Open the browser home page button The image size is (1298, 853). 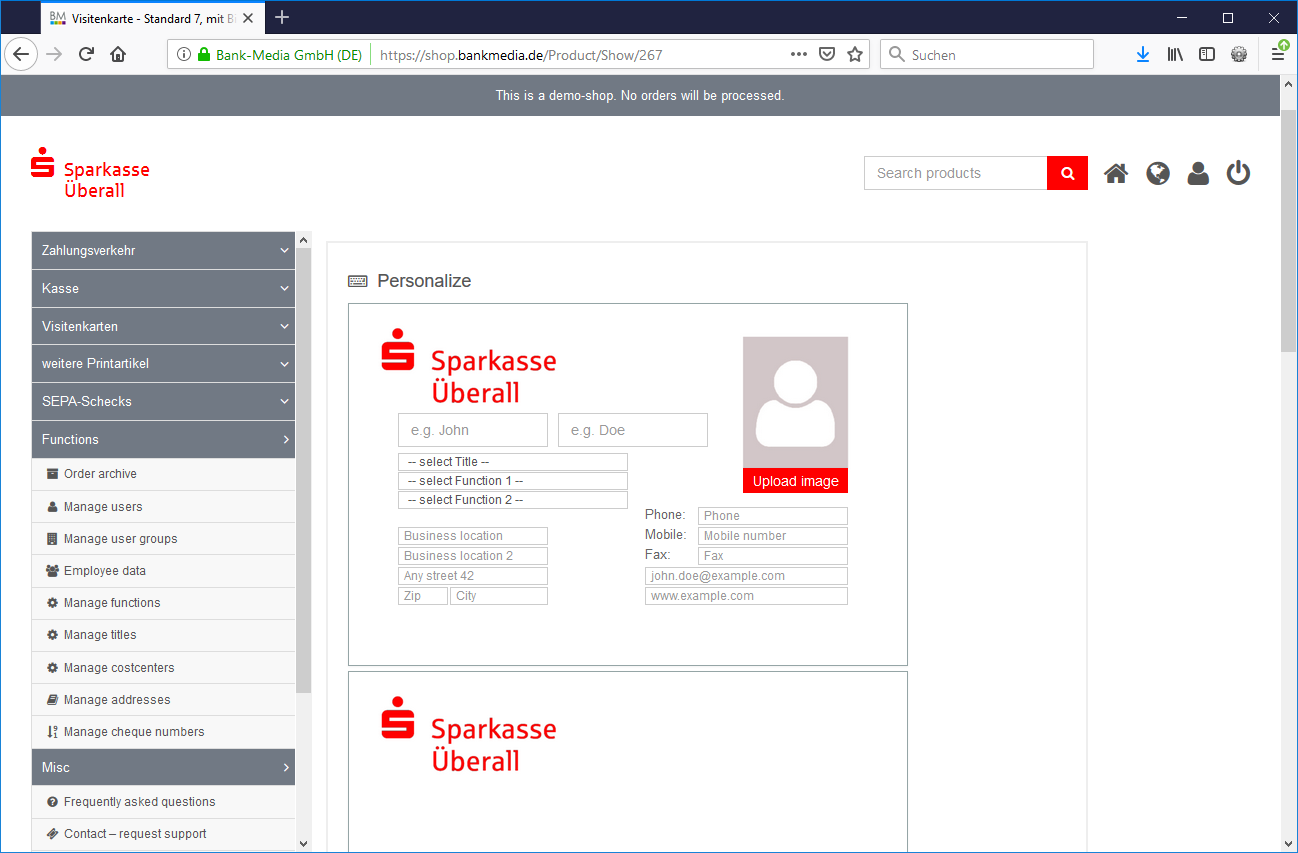pyautogui.click(x=118, y=55)
